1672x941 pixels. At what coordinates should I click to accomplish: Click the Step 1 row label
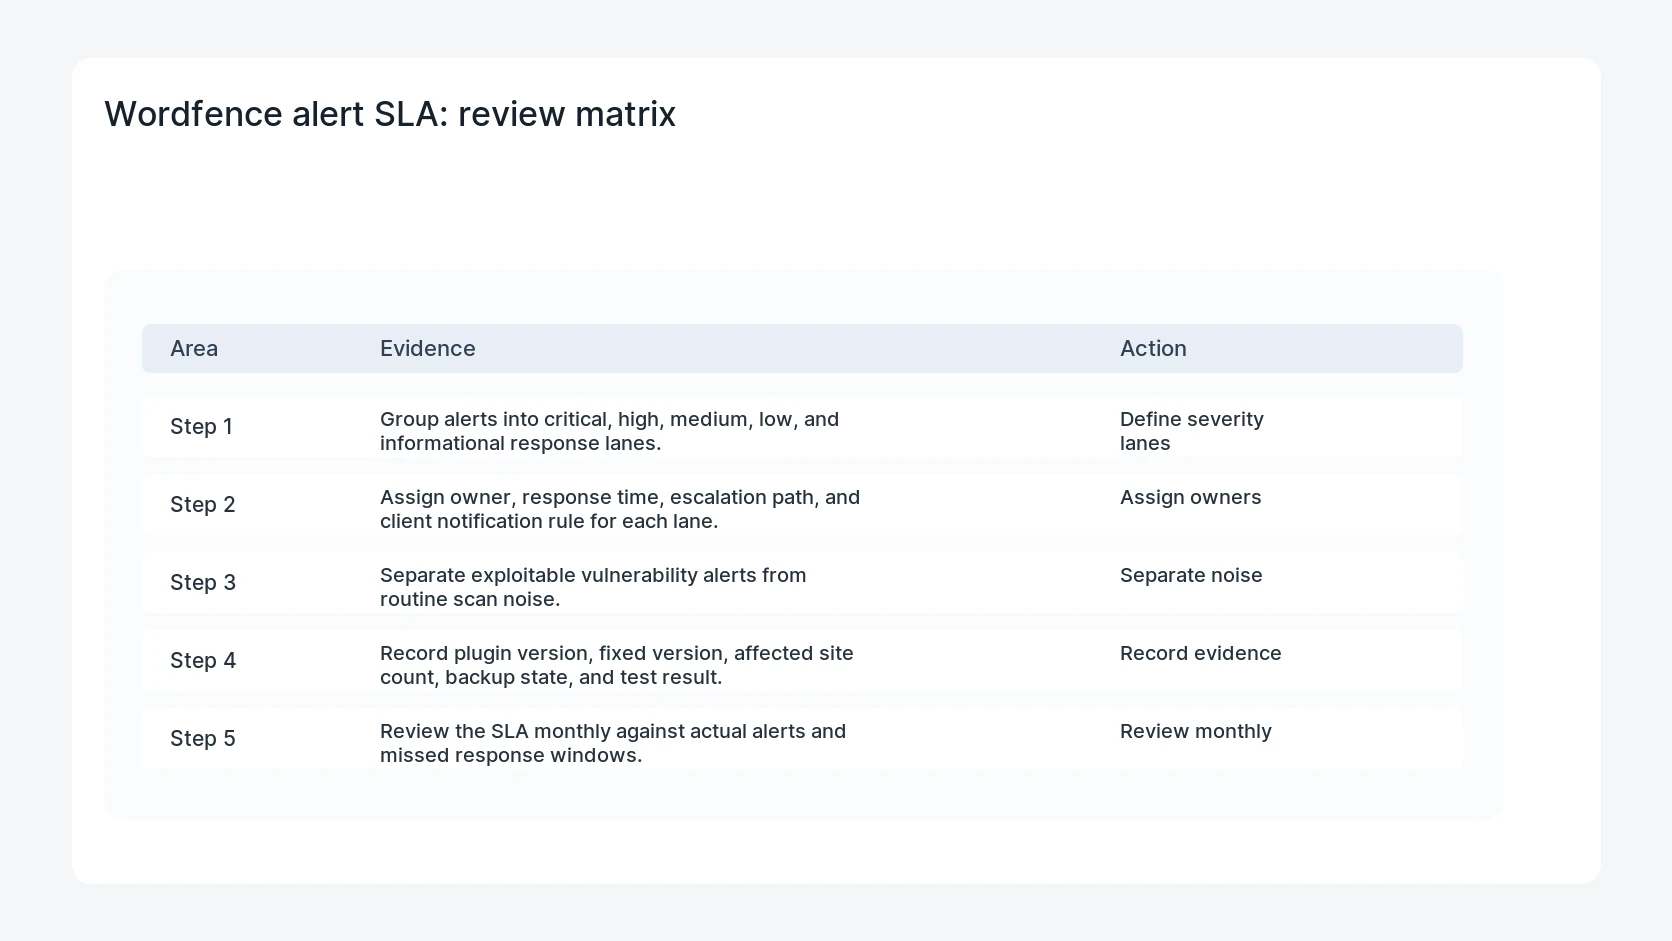pyautogui.click(x=201, y=426)
